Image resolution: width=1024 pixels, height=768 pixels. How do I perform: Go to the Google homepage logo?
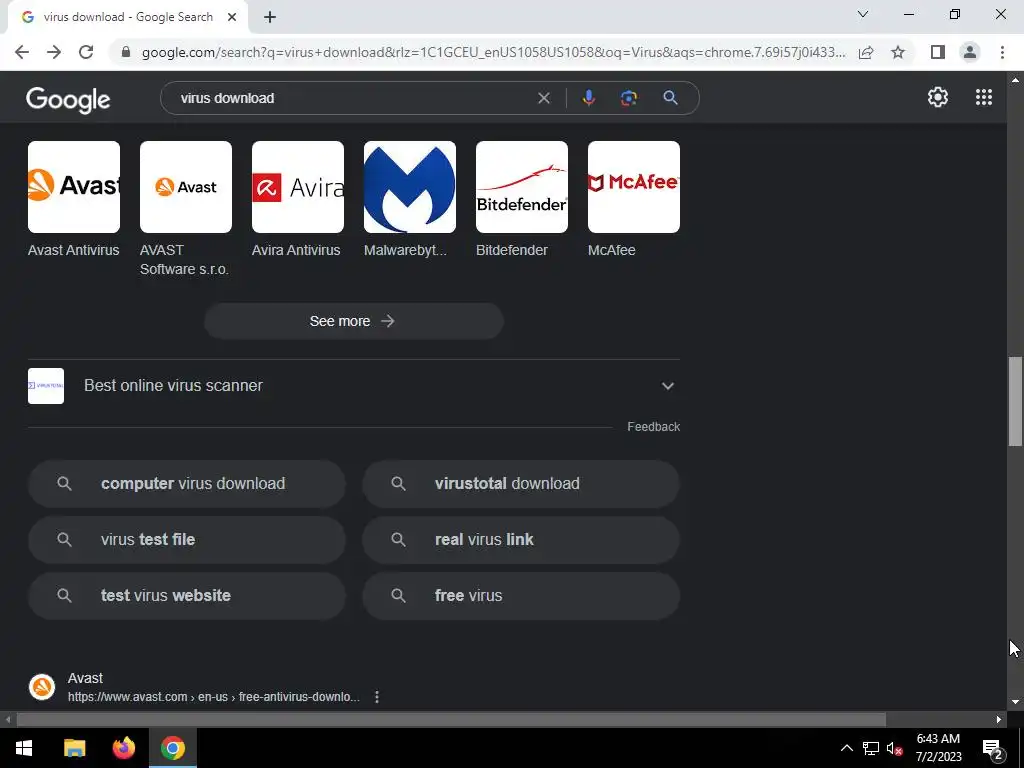(68, 99)
